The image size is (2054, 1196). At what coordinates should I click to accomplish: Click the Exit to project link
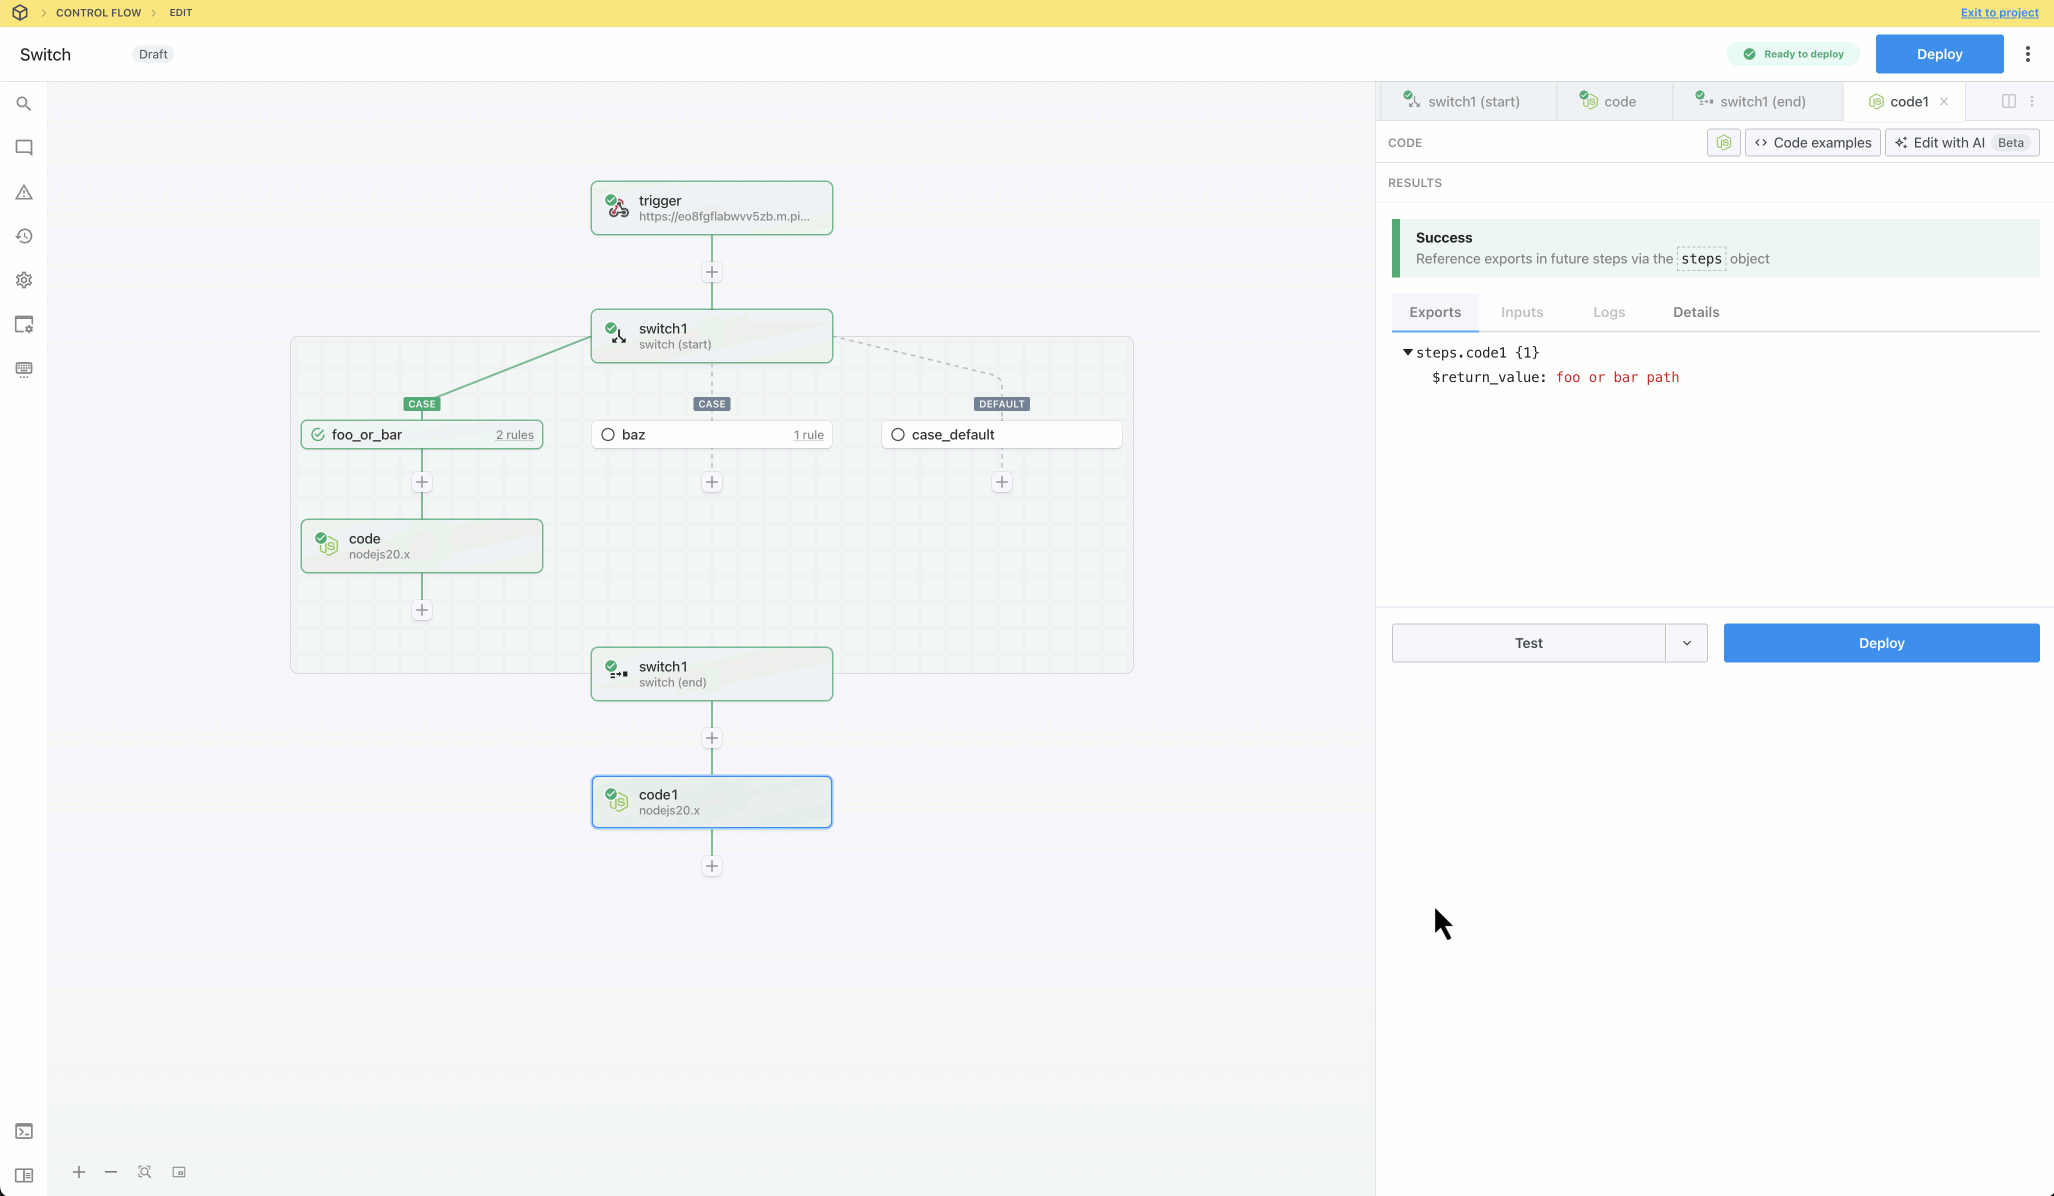point(1999,13)
